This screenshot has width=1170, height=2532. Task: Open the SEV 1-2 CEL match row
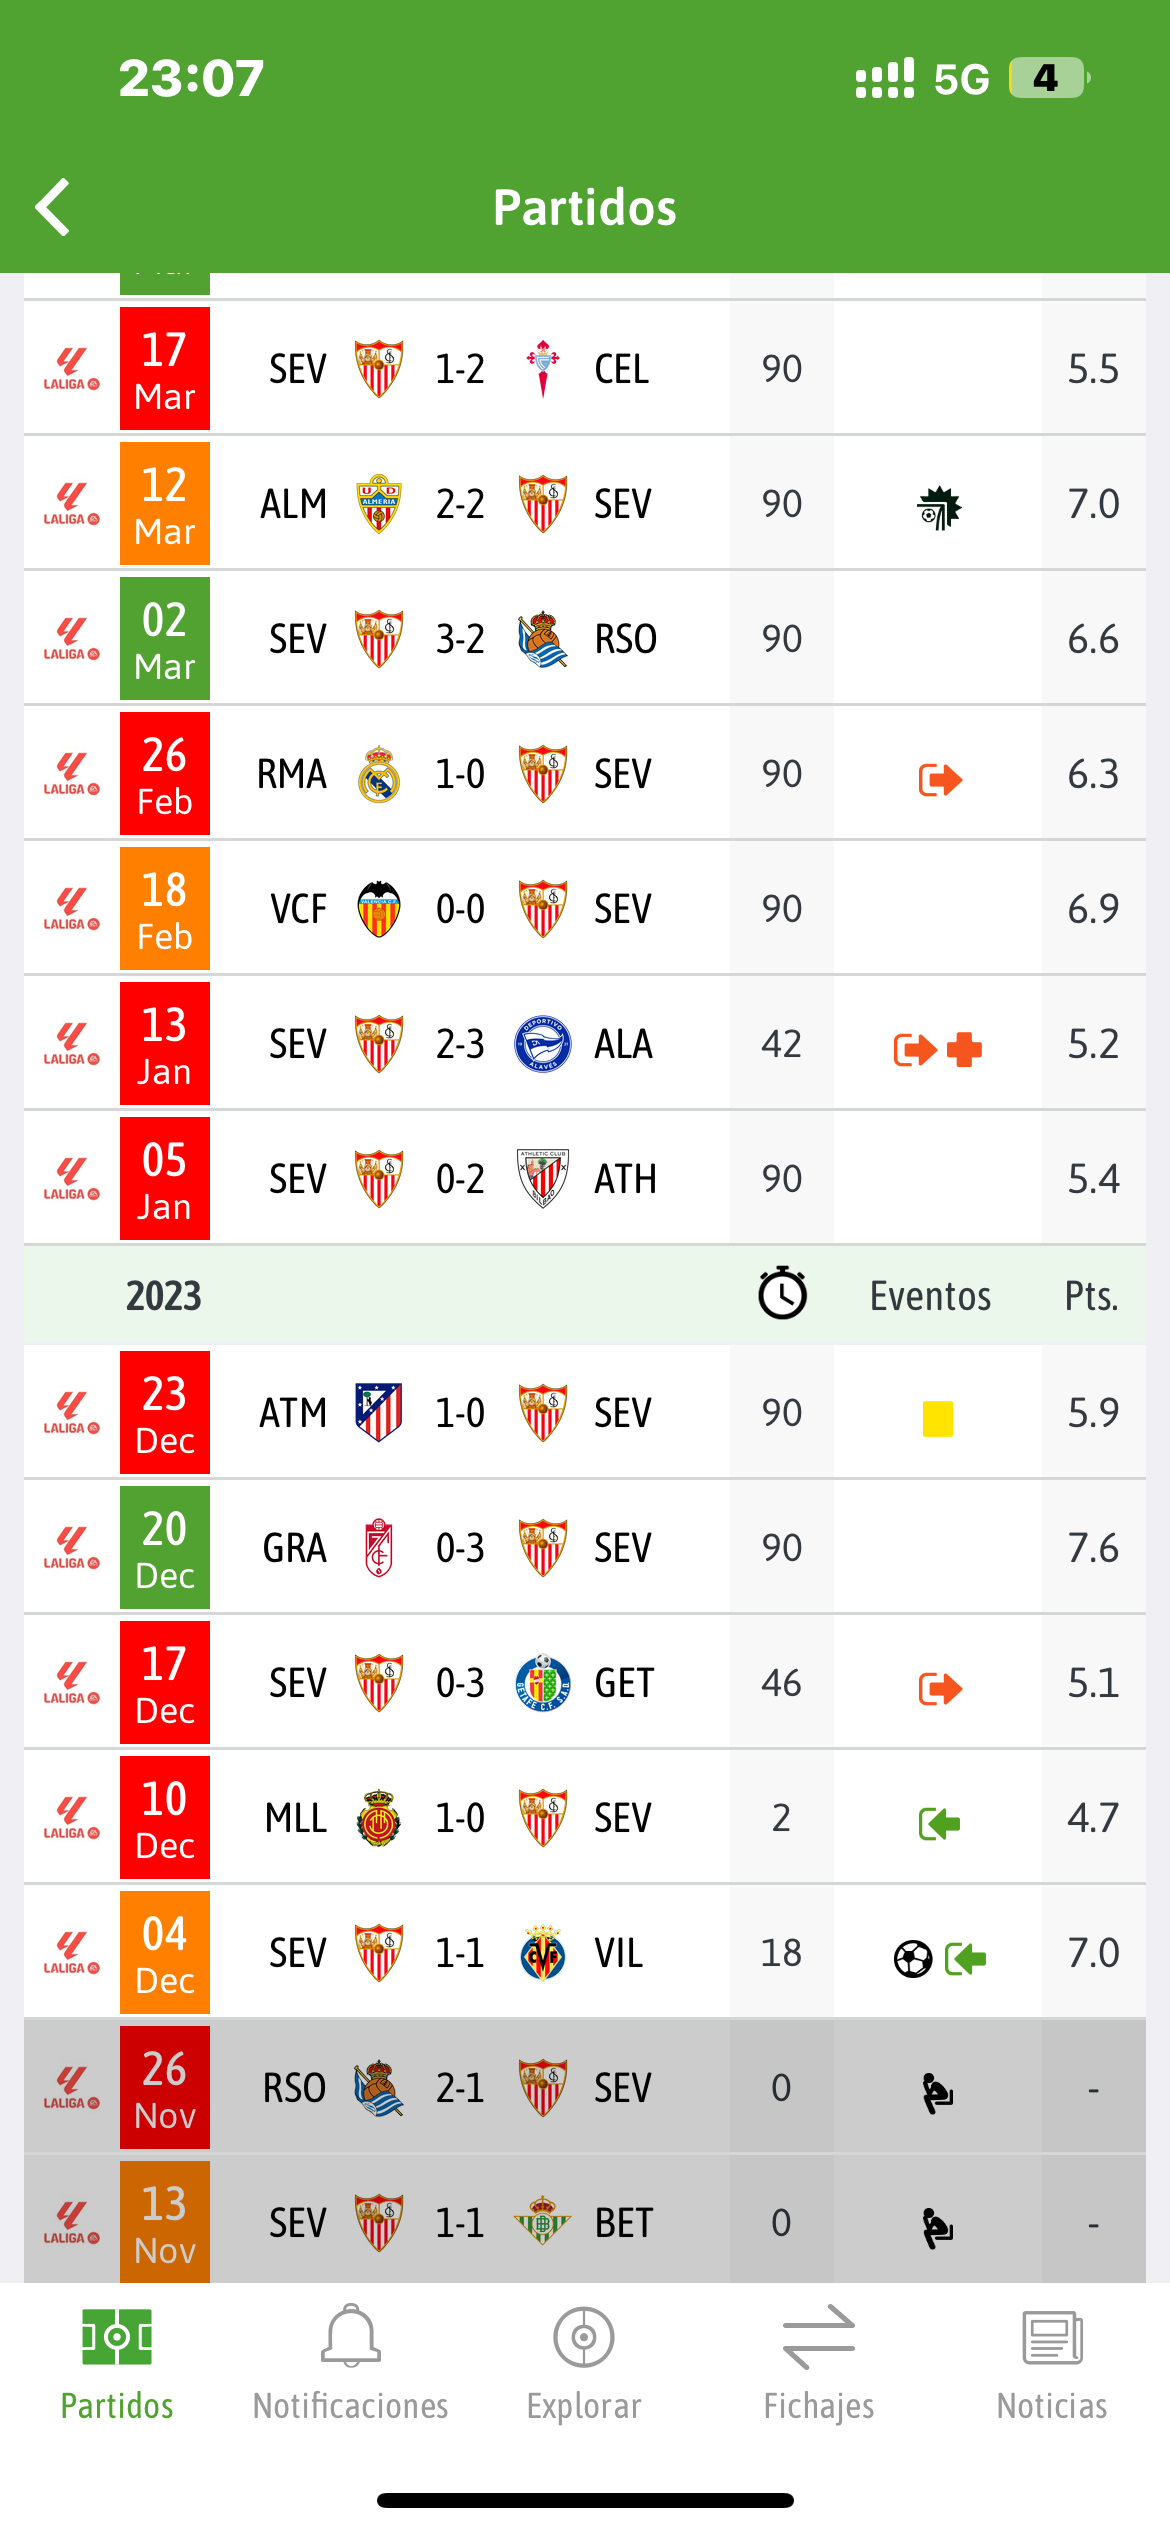585,369
